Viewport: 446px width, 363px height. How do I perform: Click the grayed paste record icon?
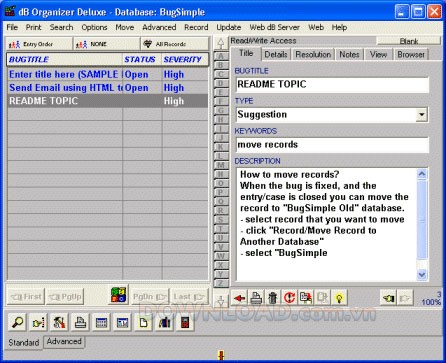[323, 298]
